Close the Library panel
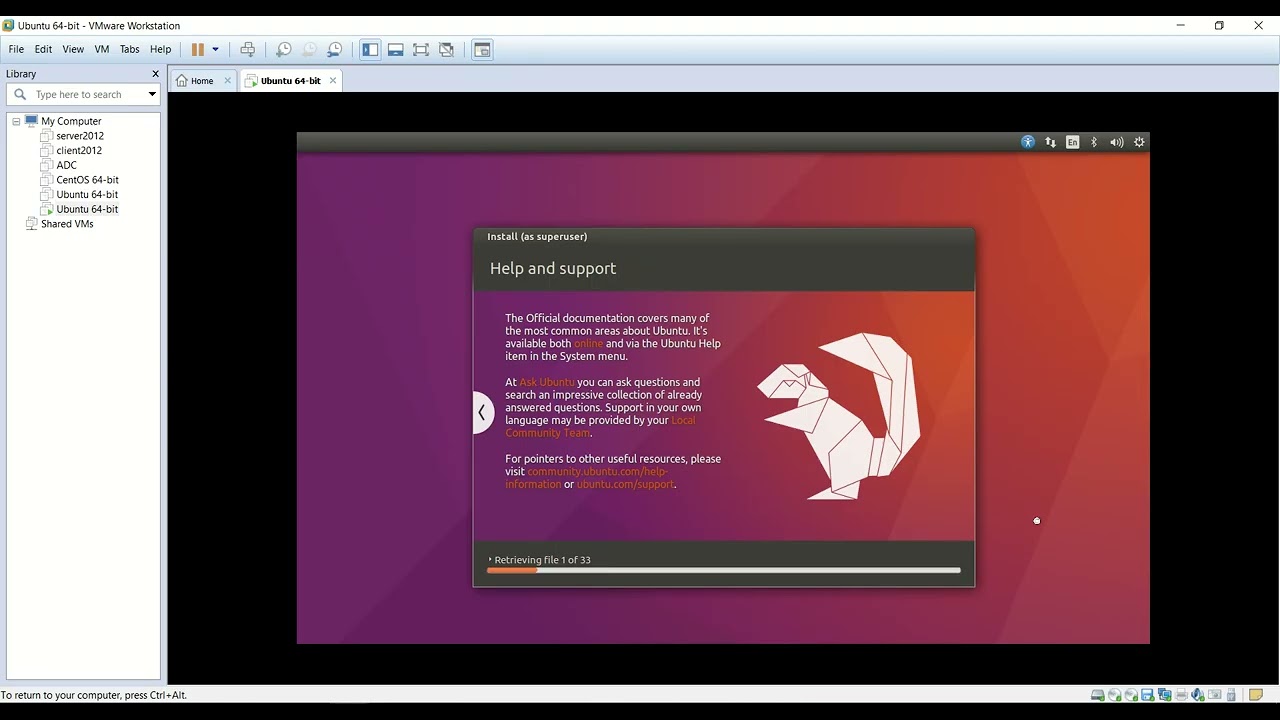 point(155,74)
